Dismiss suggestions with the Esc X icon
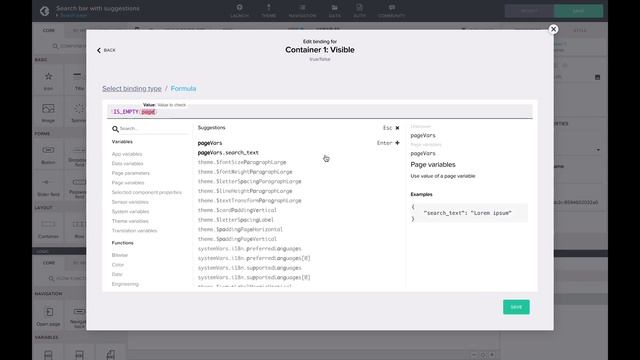The width and height of the screenshot is (640, 360). tap(397, 128)
